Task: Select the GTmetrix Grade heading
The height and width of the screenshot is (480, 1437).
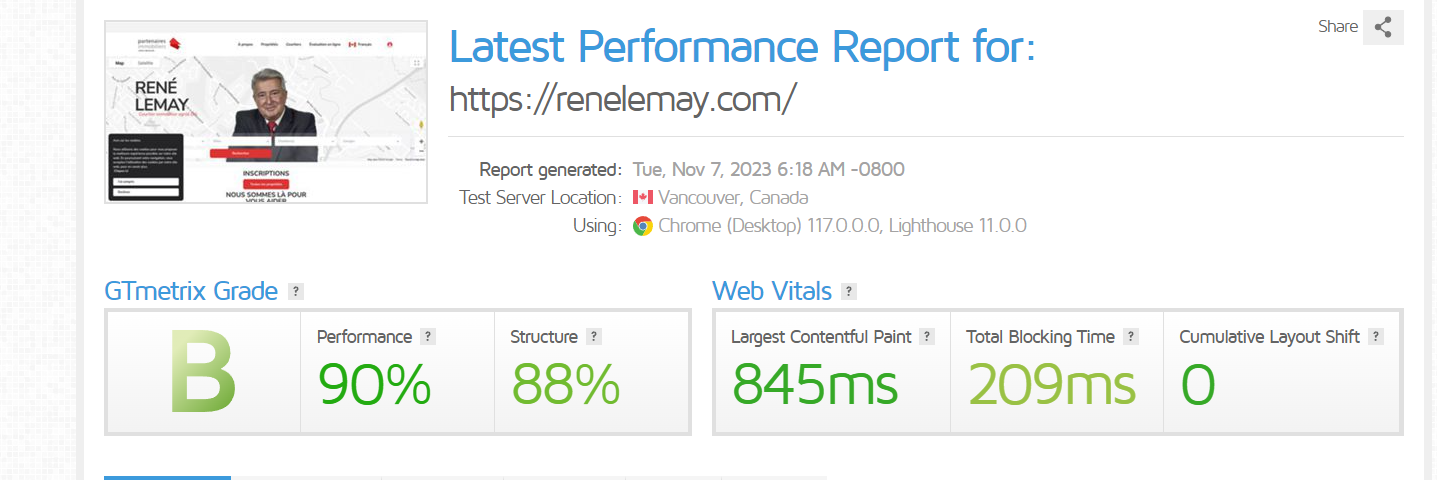Action: (x=191, y=291)
